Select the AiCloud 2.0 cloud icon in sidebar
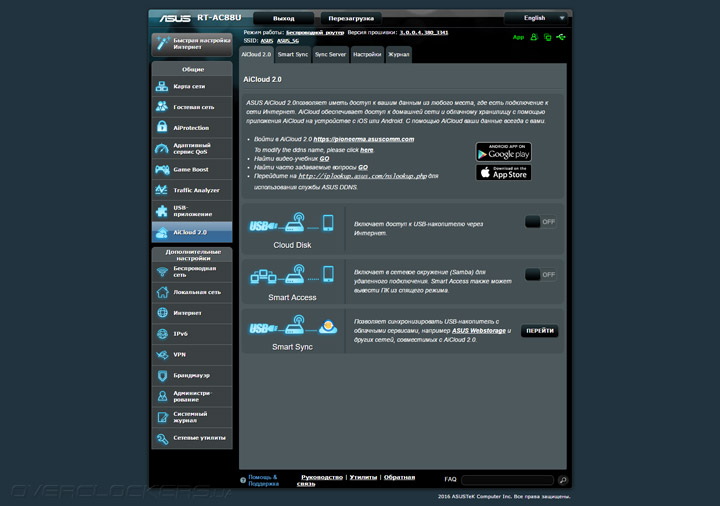This screenshot has height=506, width=720. point(162,232)
